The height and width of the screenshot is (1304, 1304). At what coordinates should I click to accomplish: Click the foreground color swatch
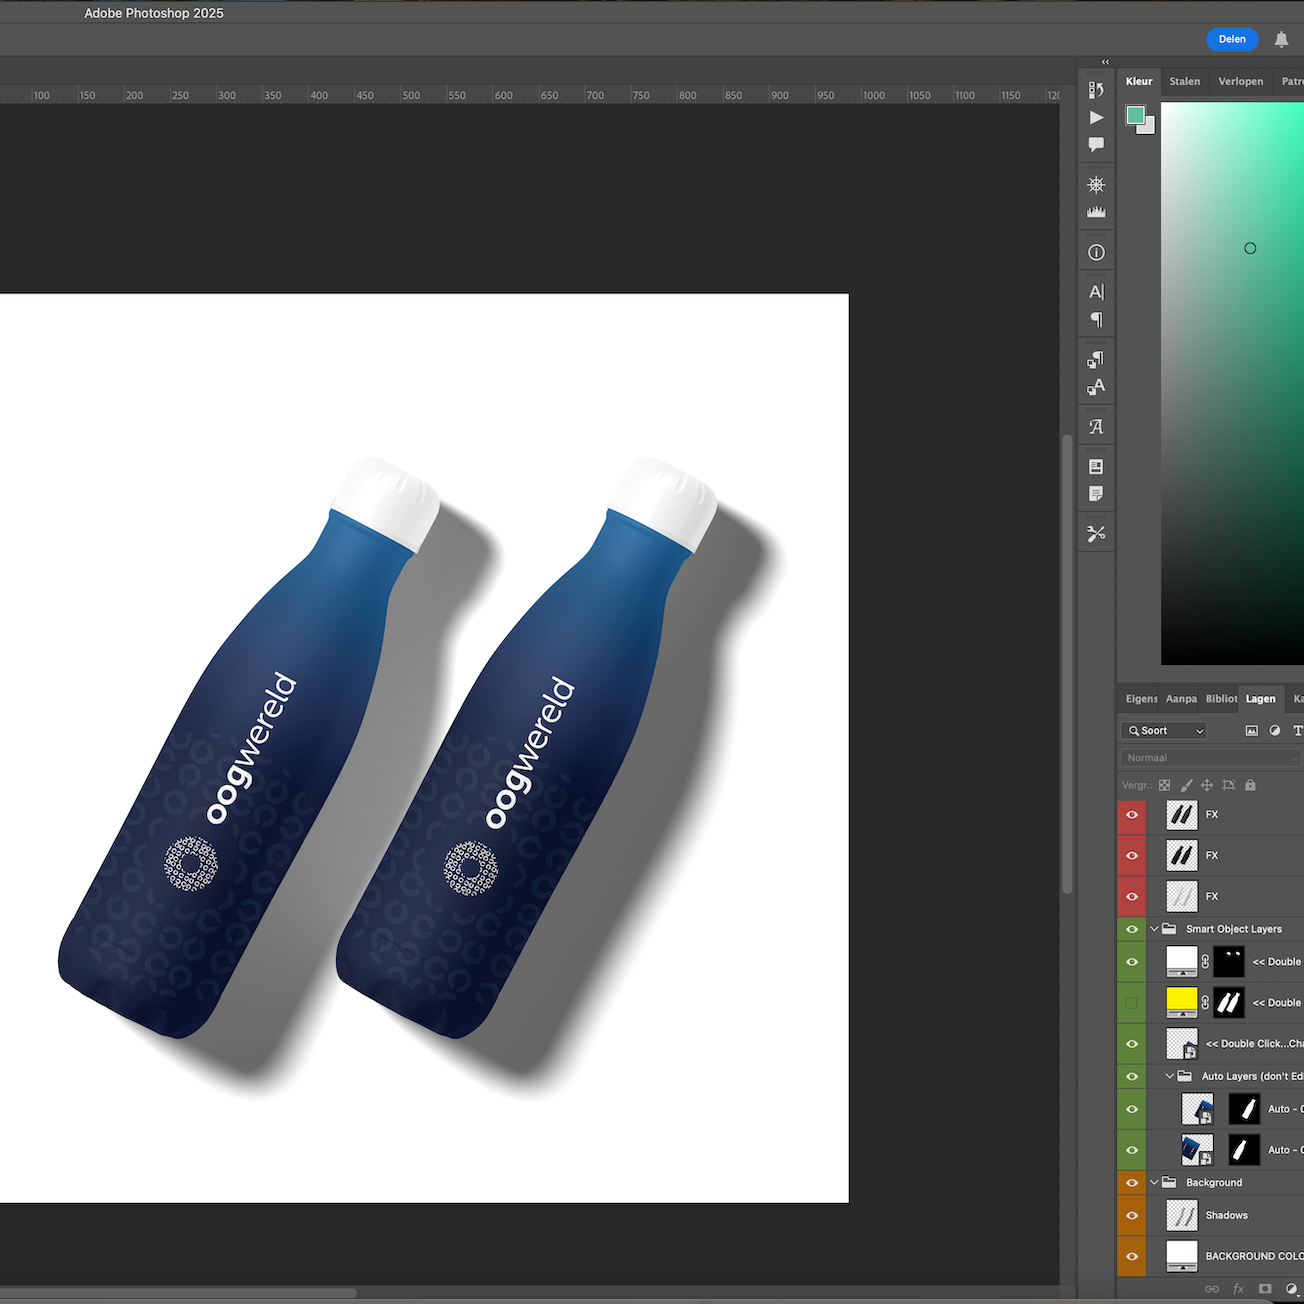(1135, 116)
